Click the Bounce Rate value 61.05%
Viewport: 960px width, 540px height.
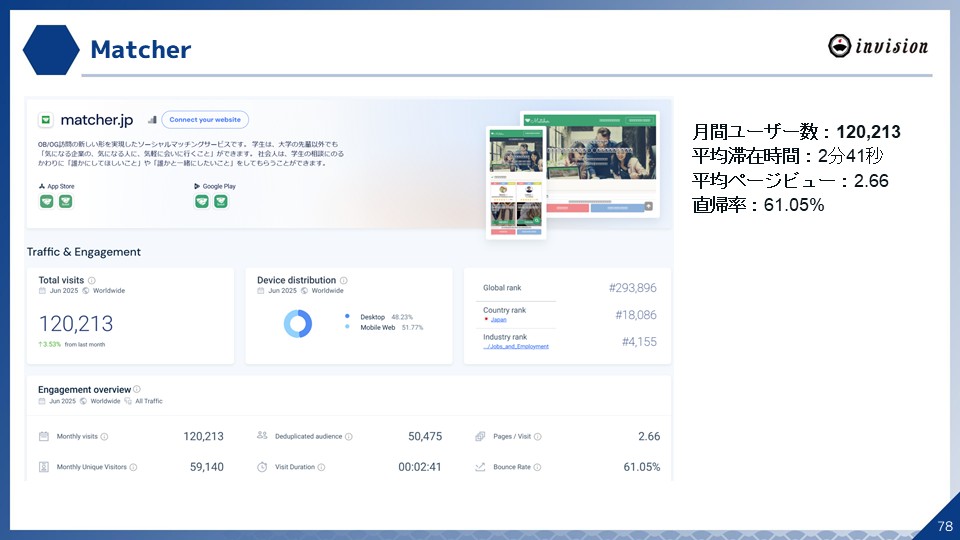pos(642,467)
